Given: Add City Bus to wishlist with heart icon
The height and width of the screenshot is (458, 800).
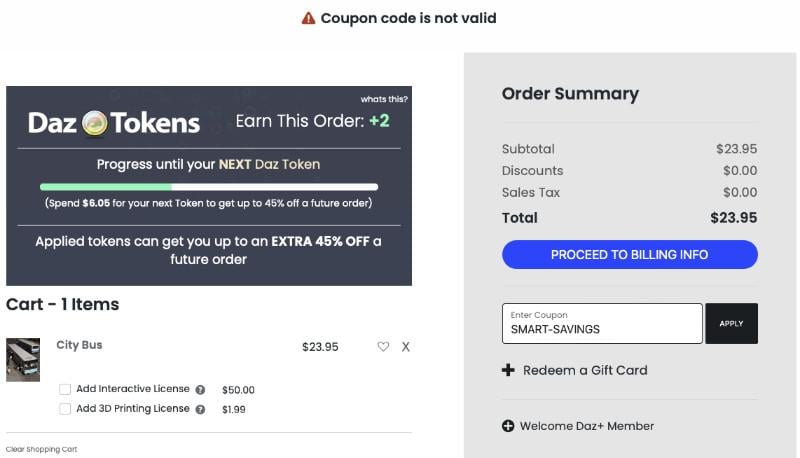Looking at the screenshot, I should pyautogui.click(x=383, y=347).
